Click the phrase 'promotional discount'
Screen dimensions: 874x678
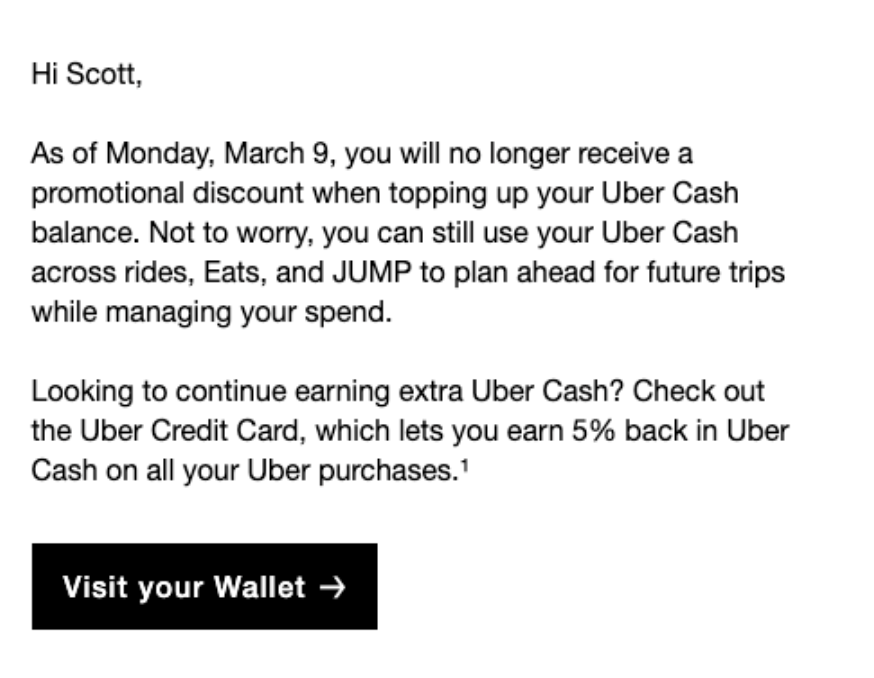click(x=167, y=195)
